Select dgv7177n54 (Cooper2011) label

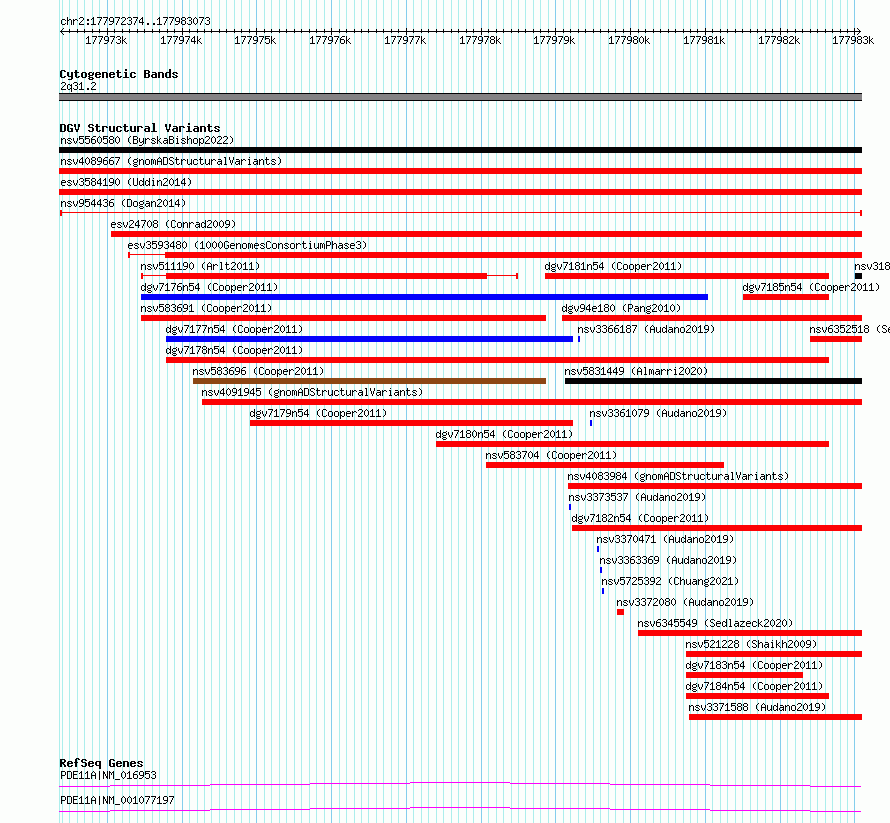(x=234, y=329)
